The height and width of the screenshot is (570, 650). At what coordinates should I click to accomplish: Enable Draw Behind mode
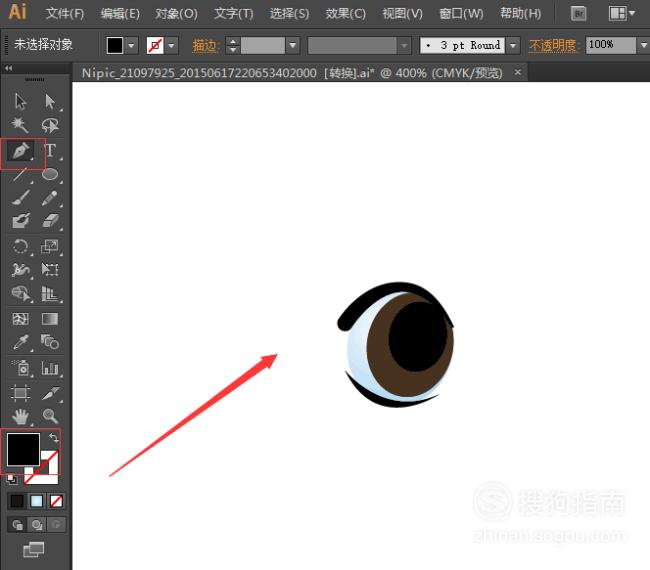click(x=37, y=525)
